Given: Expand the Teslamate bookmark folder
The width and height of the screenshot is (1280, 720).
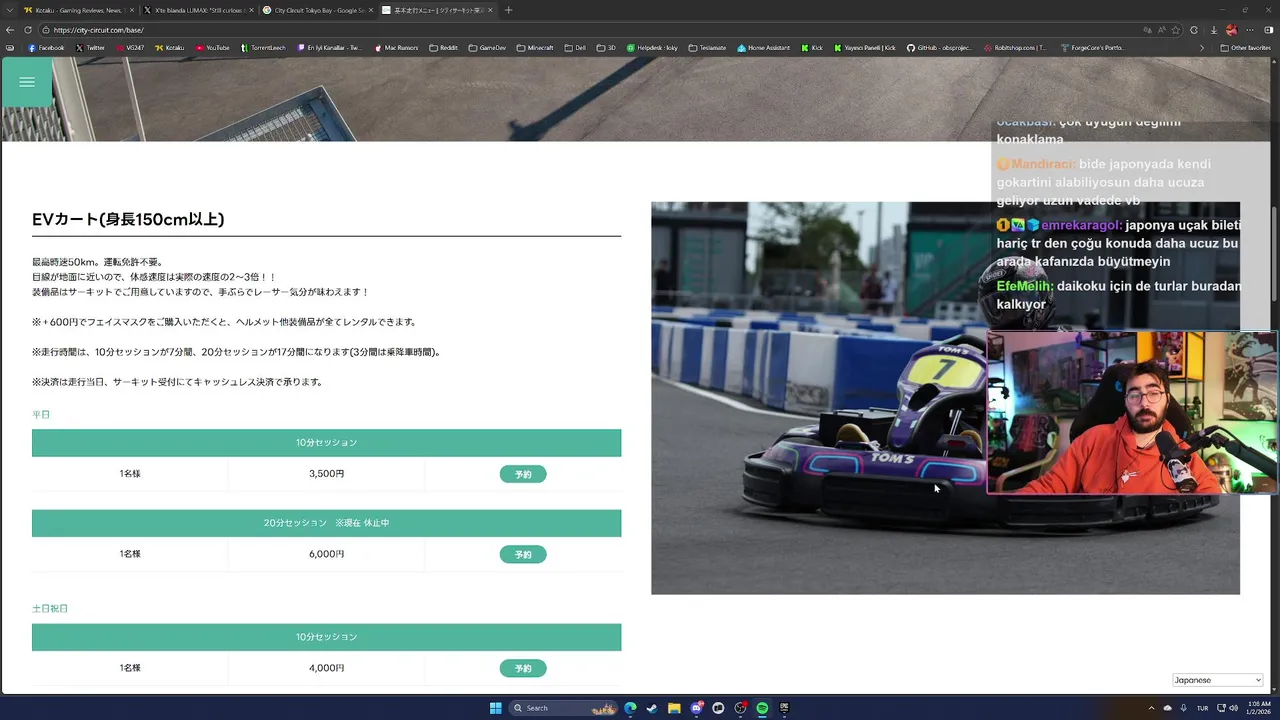Looking at the screenshot, I should point(708,47).
